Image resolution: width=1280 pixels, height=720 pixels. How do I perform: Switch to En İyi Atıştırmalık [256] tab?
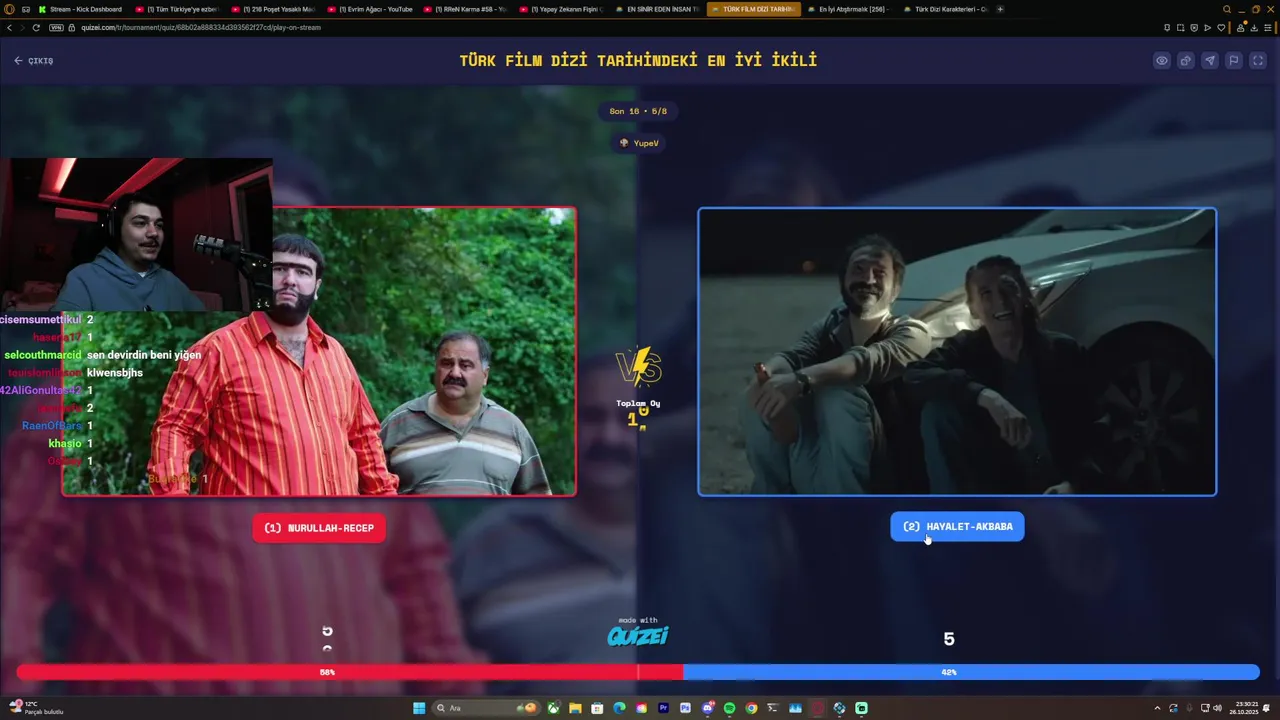pos(849,9)
